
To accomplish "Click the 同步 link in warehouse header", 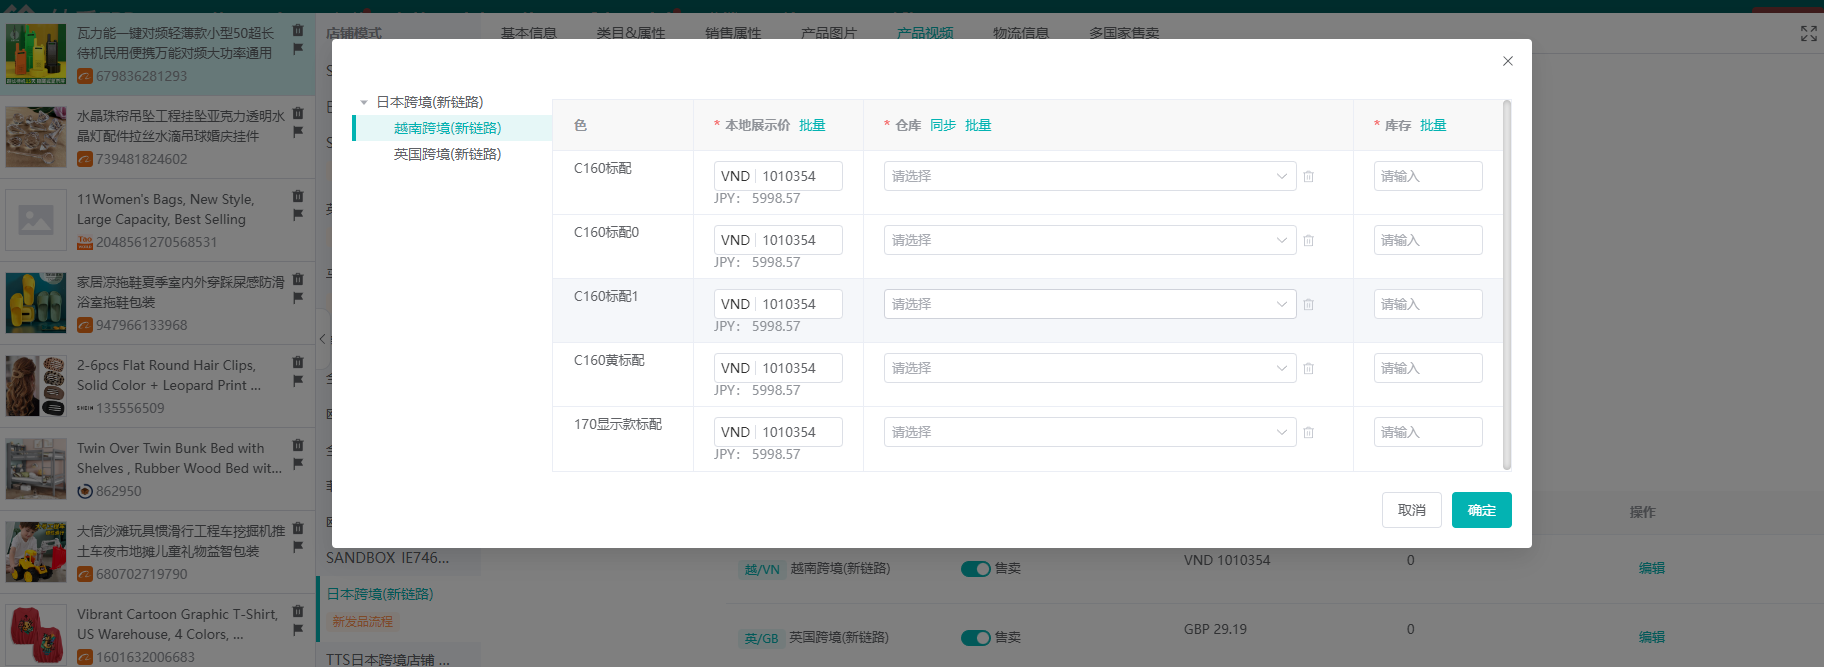I will (942, 125).
